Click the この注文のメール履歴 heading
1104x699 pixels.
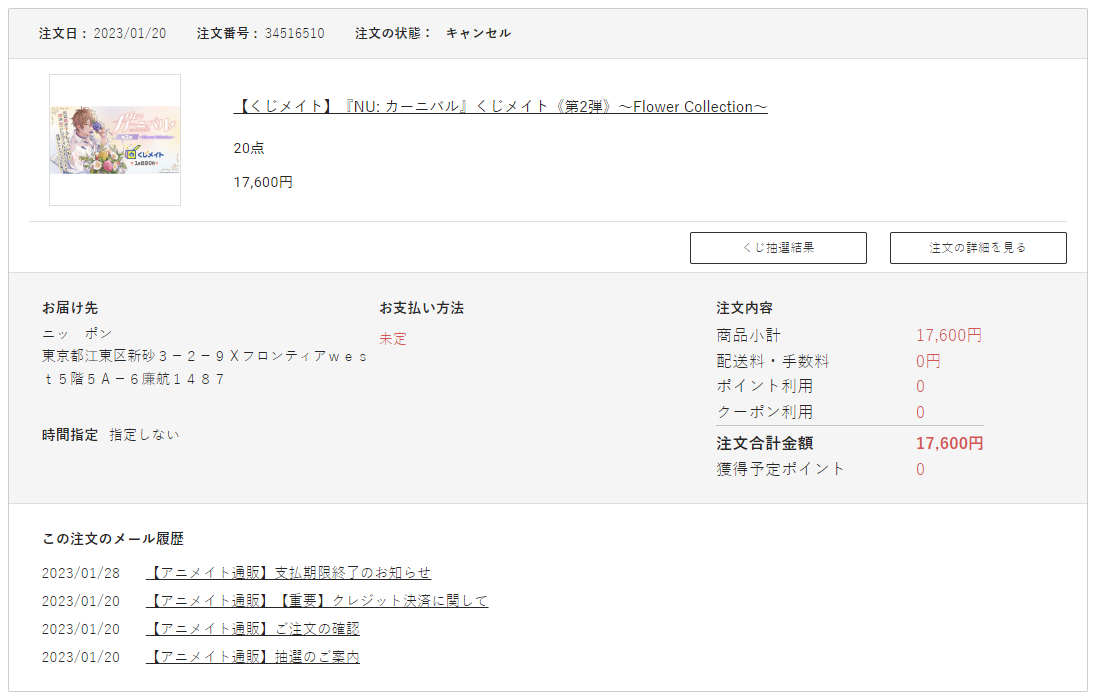[x=113, y=539]
